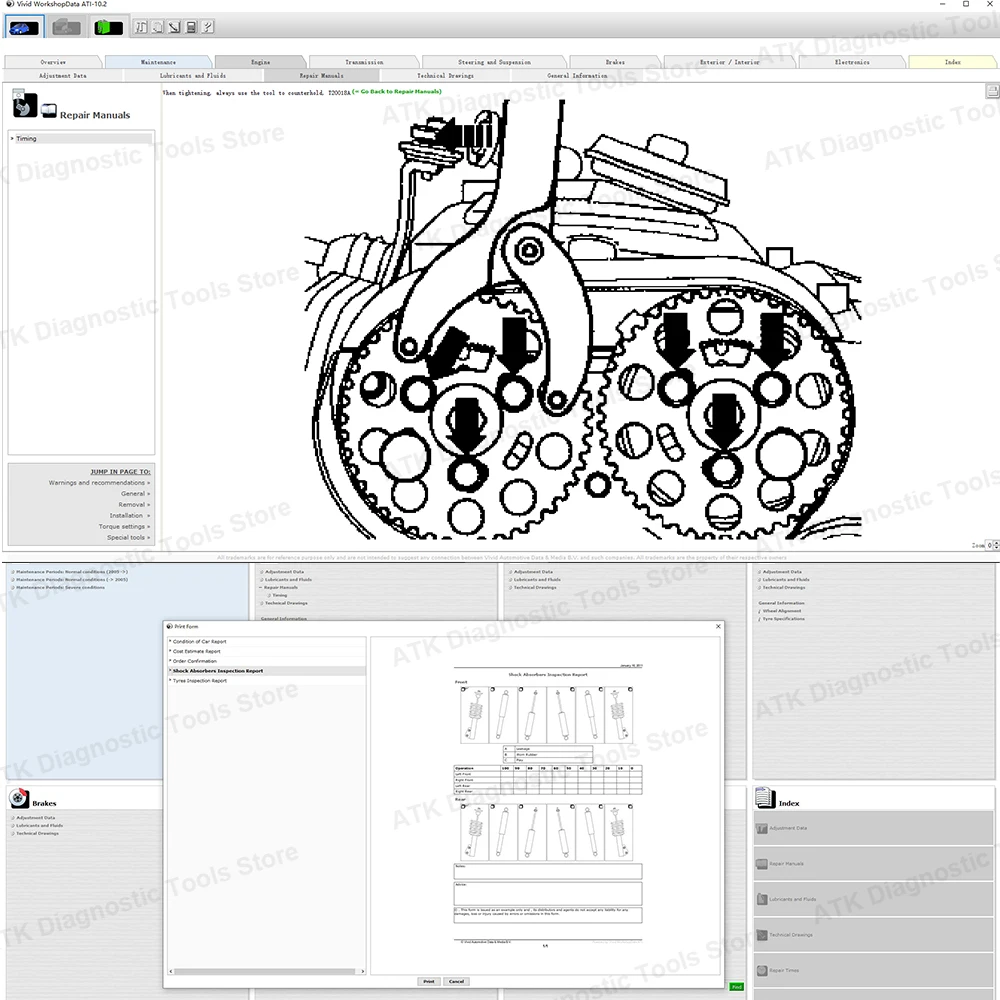Open the Steering and Suspension tab
The width and height of the screenshot is (1000, 1000).
pyautogui.click(x=494, y=62)
